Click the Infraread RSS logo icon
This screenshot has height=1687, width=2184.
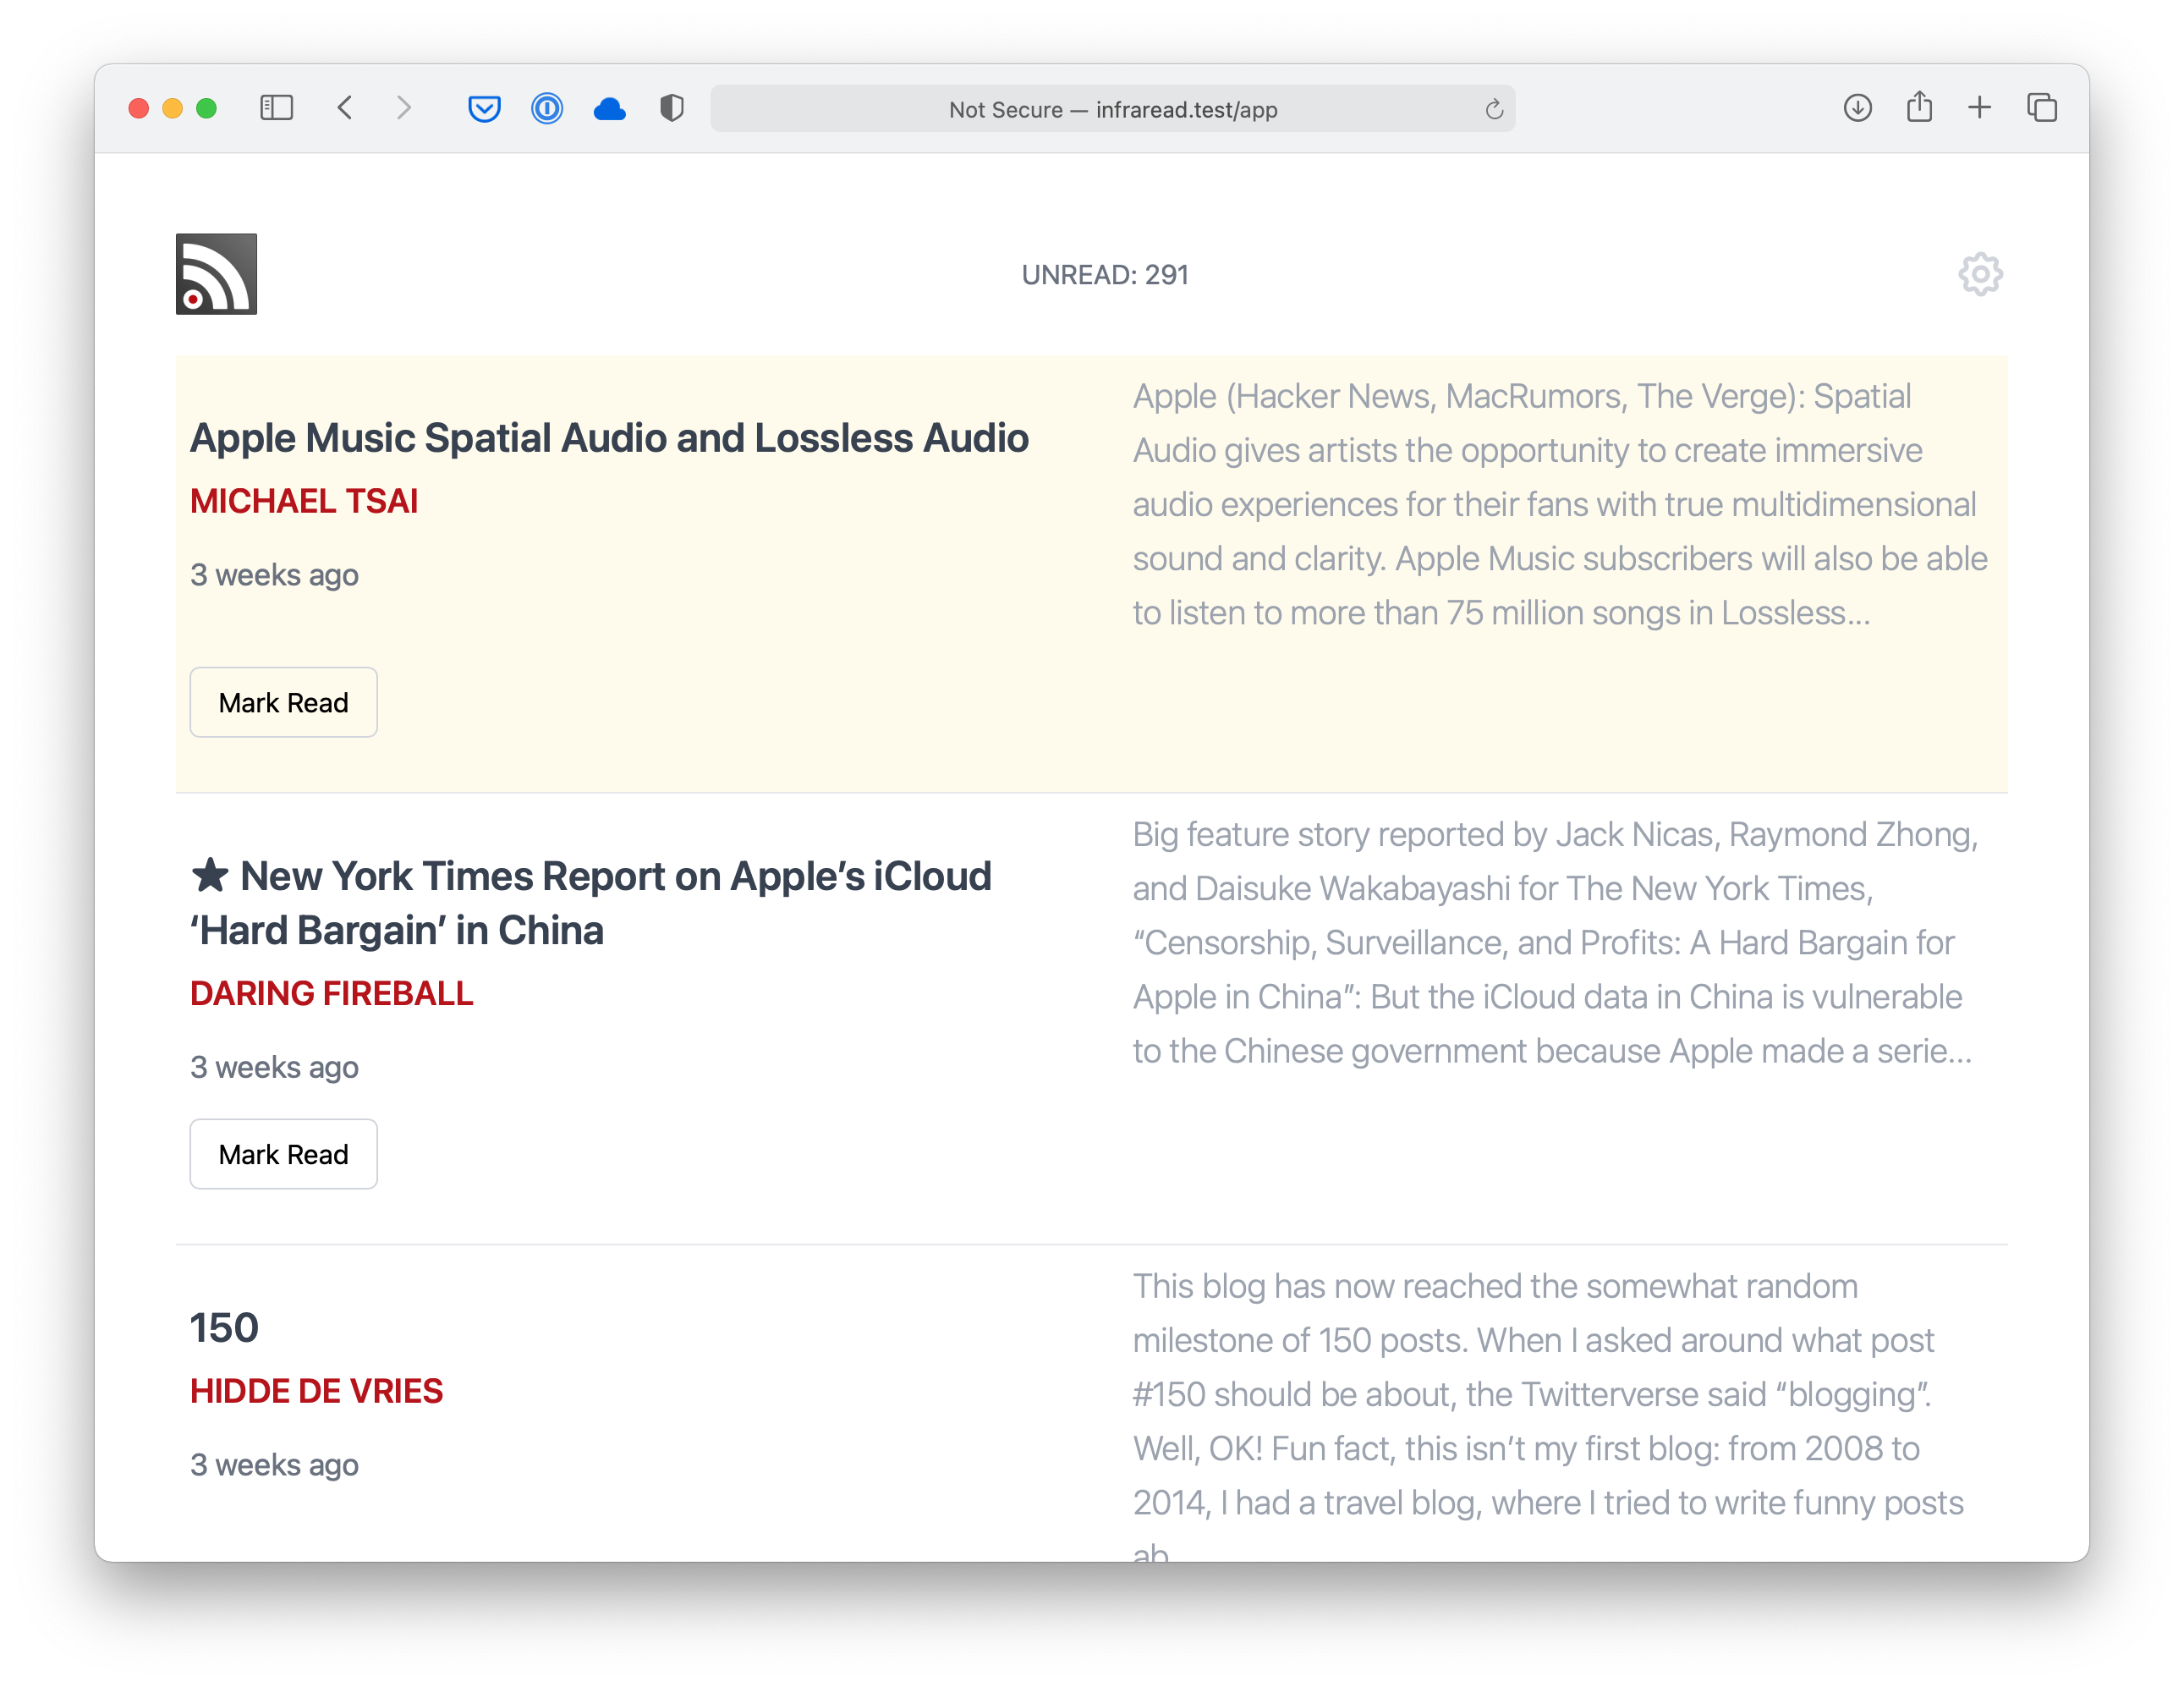tap(216, 274)
